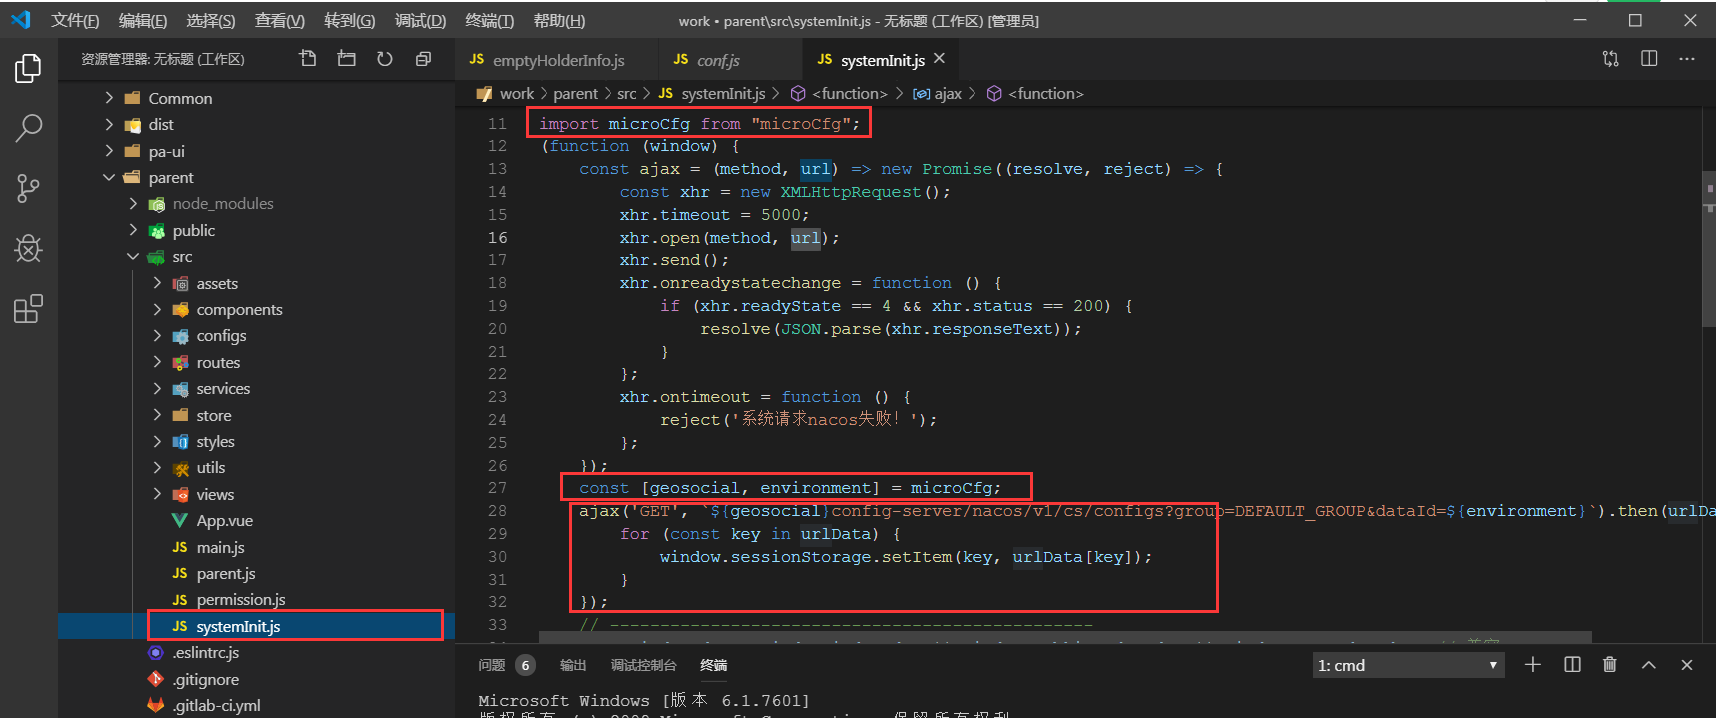Close the bottom terminal panel
Viewport: 1716px width, 718px height.
(1687, 665)
